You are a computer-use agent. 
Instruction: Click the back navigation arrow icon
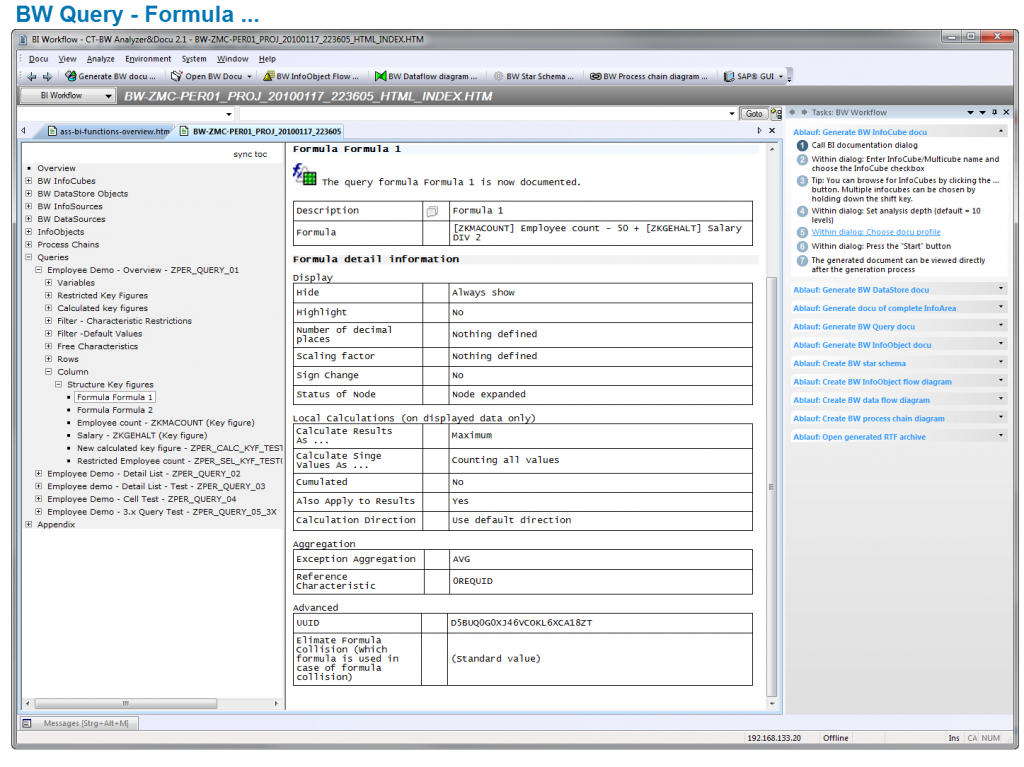33,76
